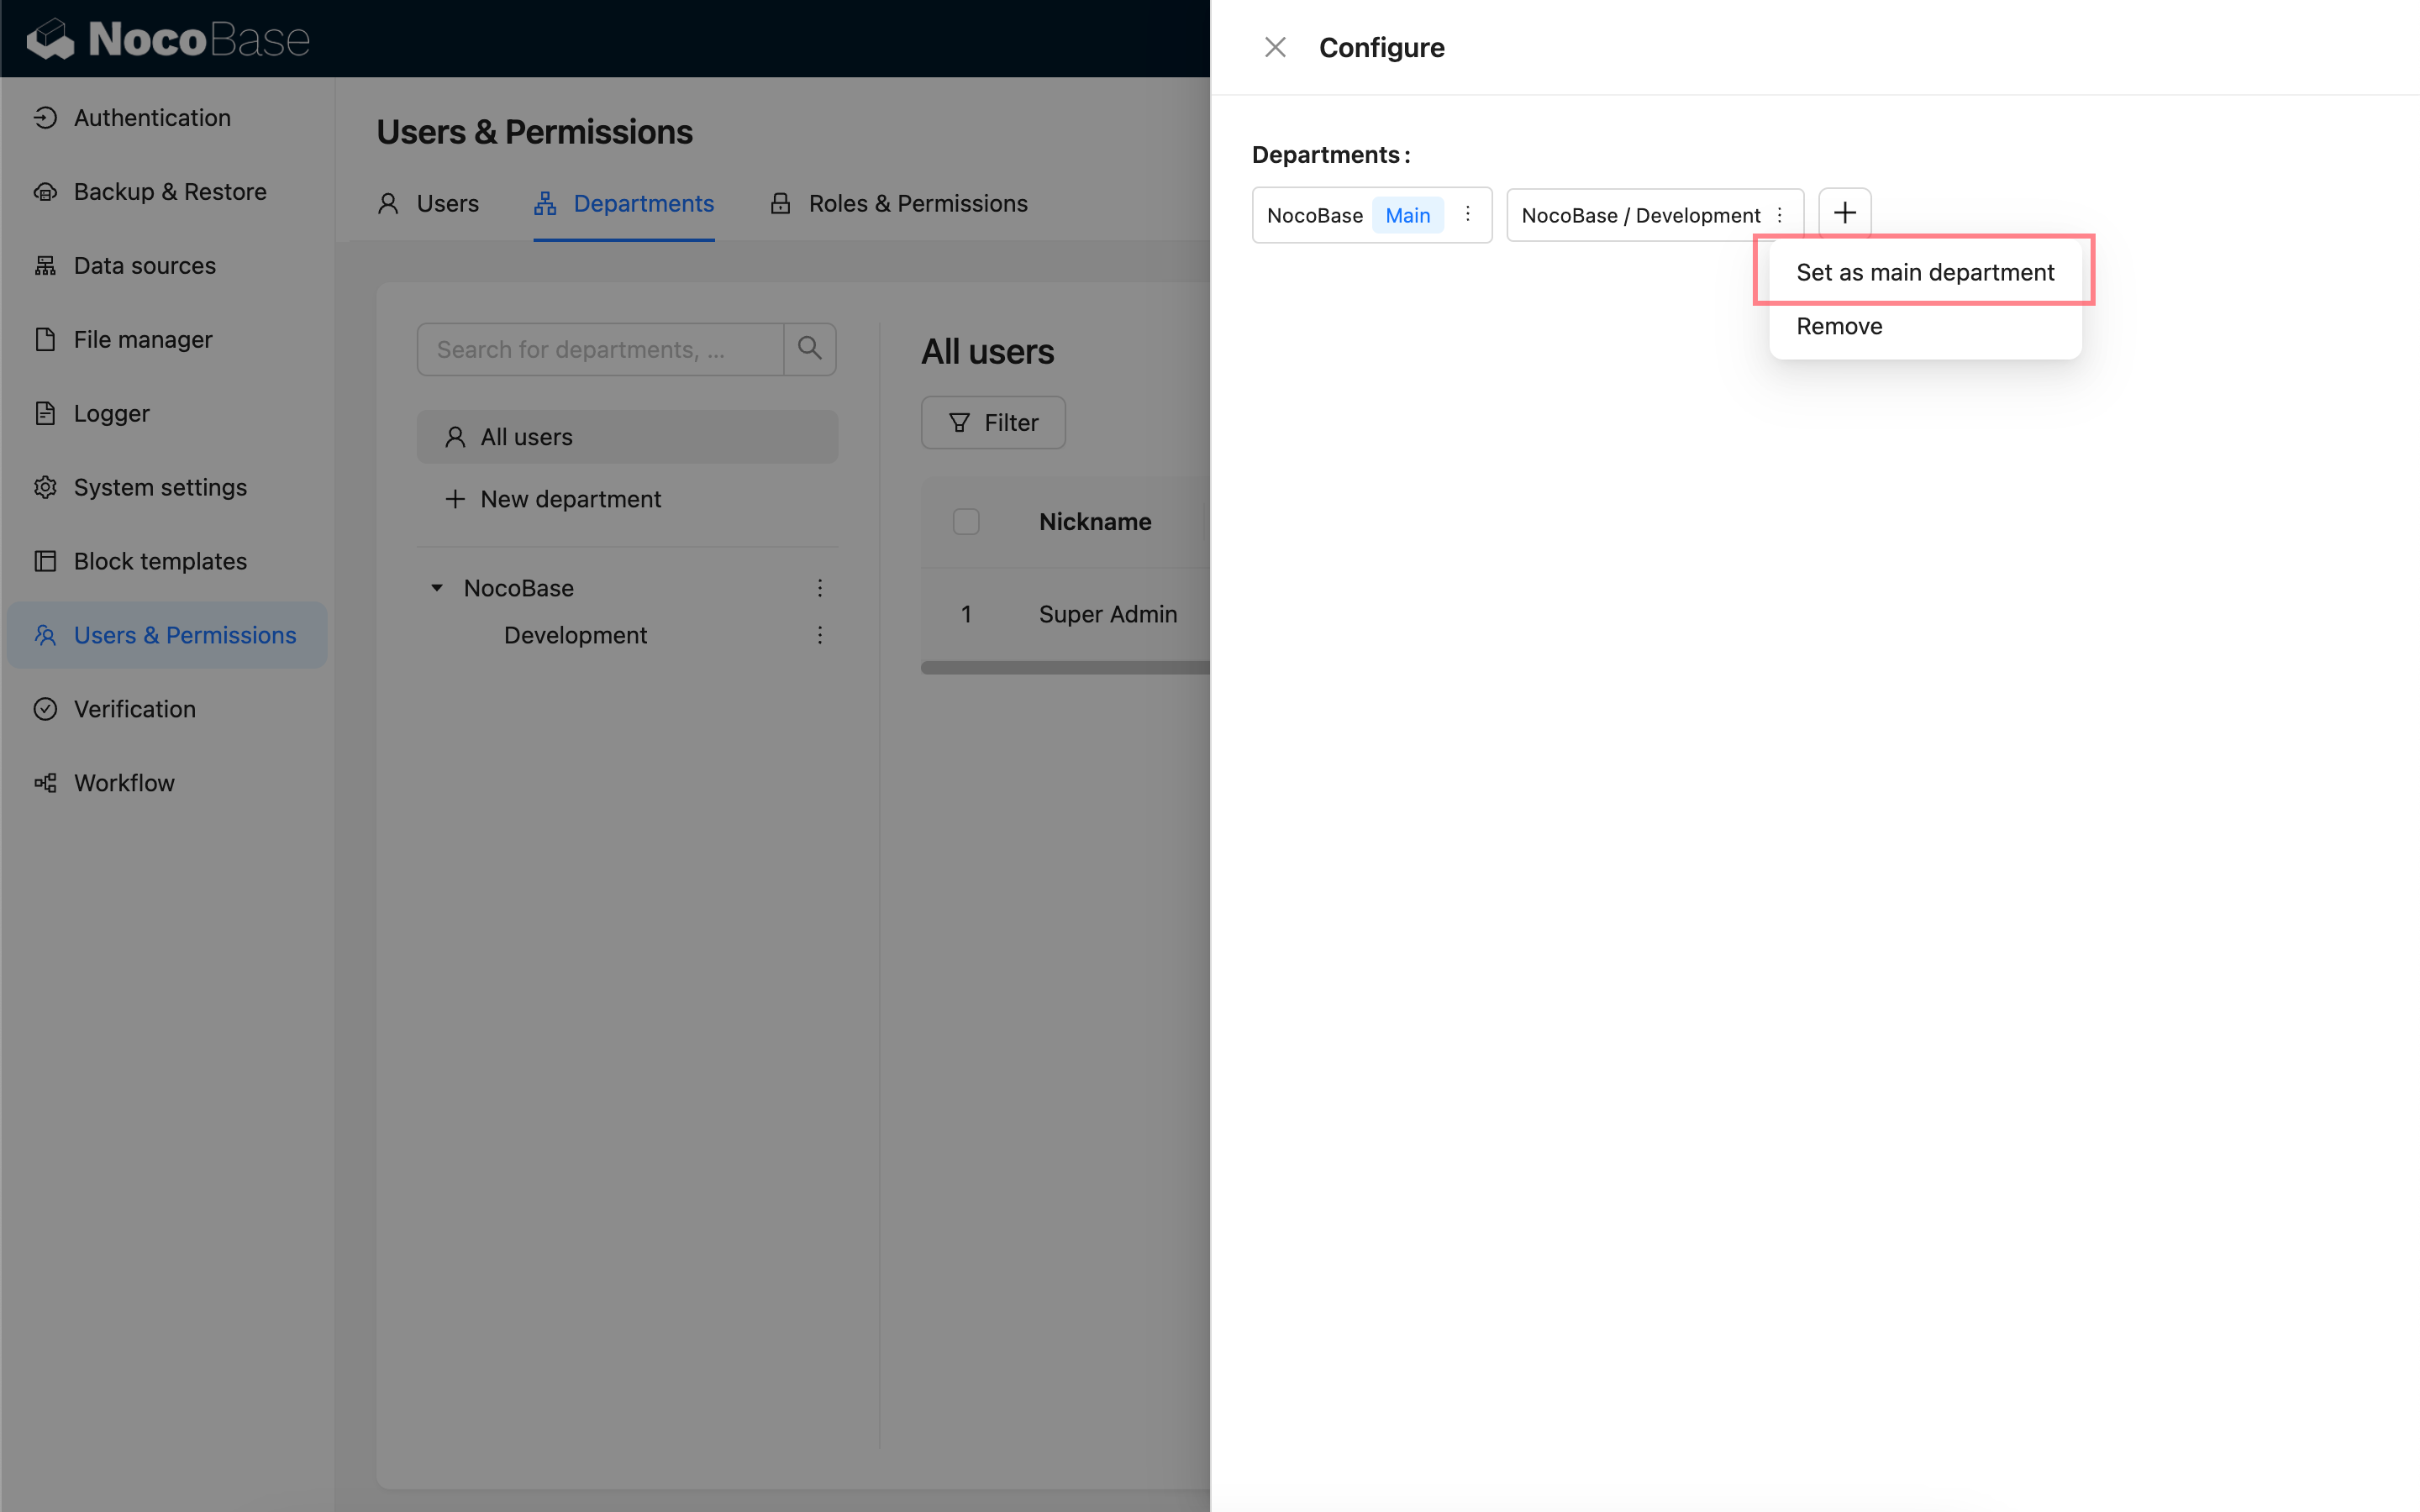
Task: Open the NocoBase / Development tag options menu
Action: (1779, 214)
